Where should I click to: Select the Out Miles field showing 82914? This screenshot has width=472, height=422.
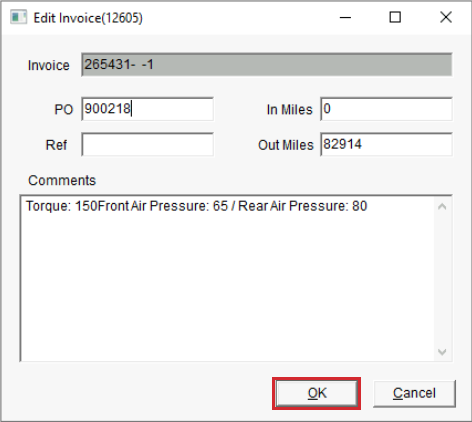pos(386,144)
